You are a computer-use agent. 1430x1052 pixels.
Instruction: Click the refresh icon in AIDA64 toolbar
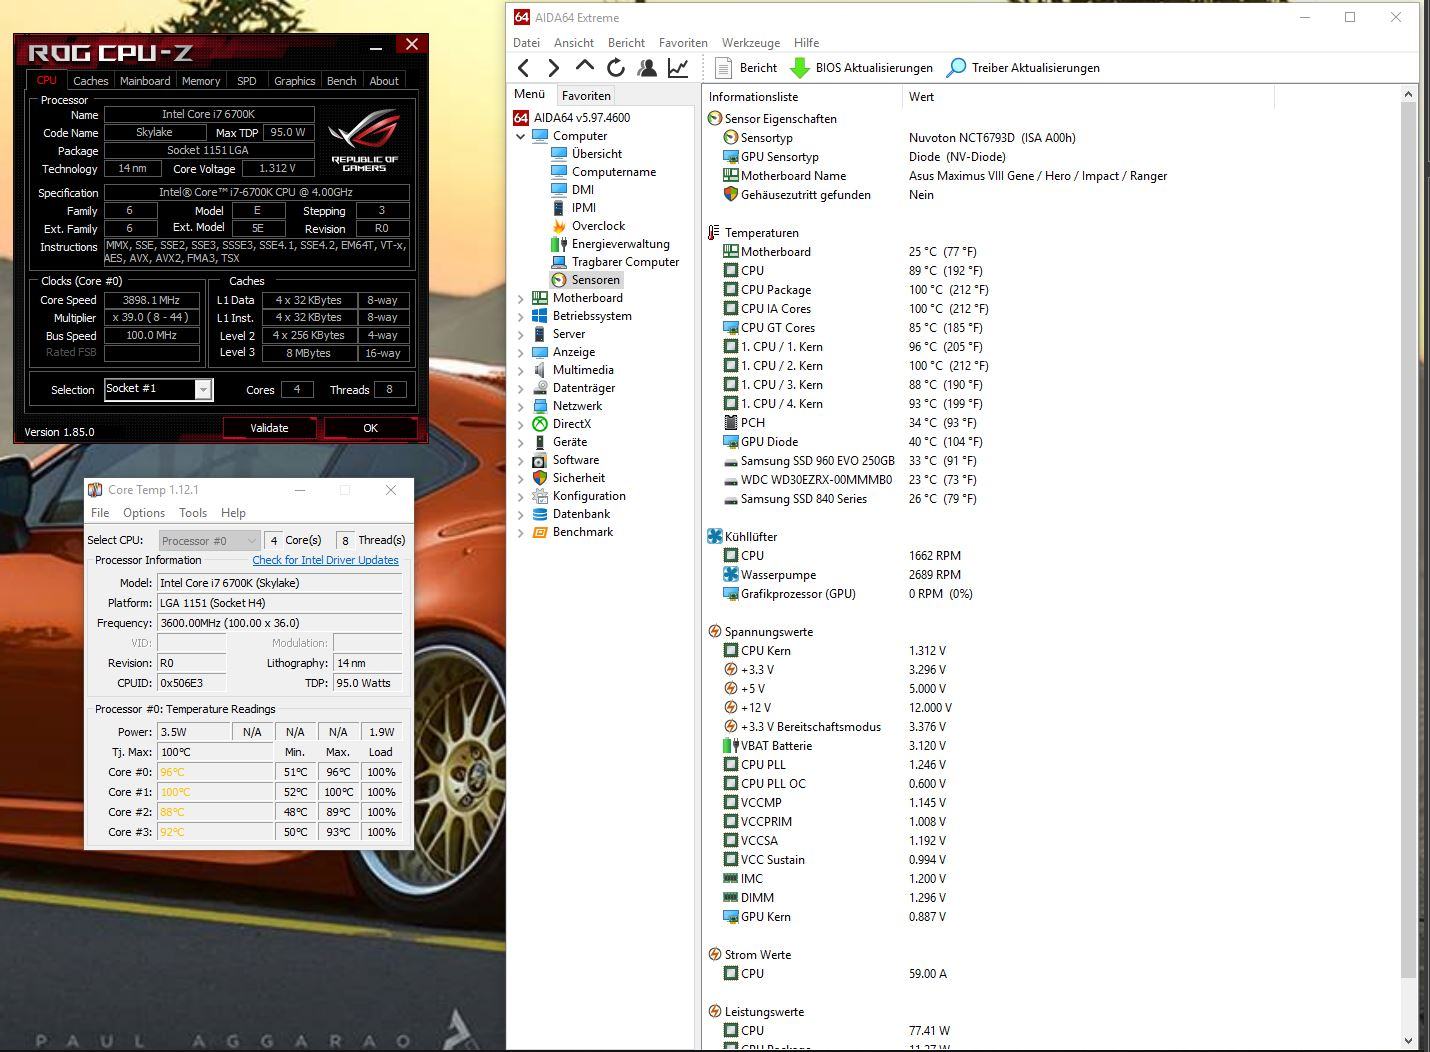616,68
